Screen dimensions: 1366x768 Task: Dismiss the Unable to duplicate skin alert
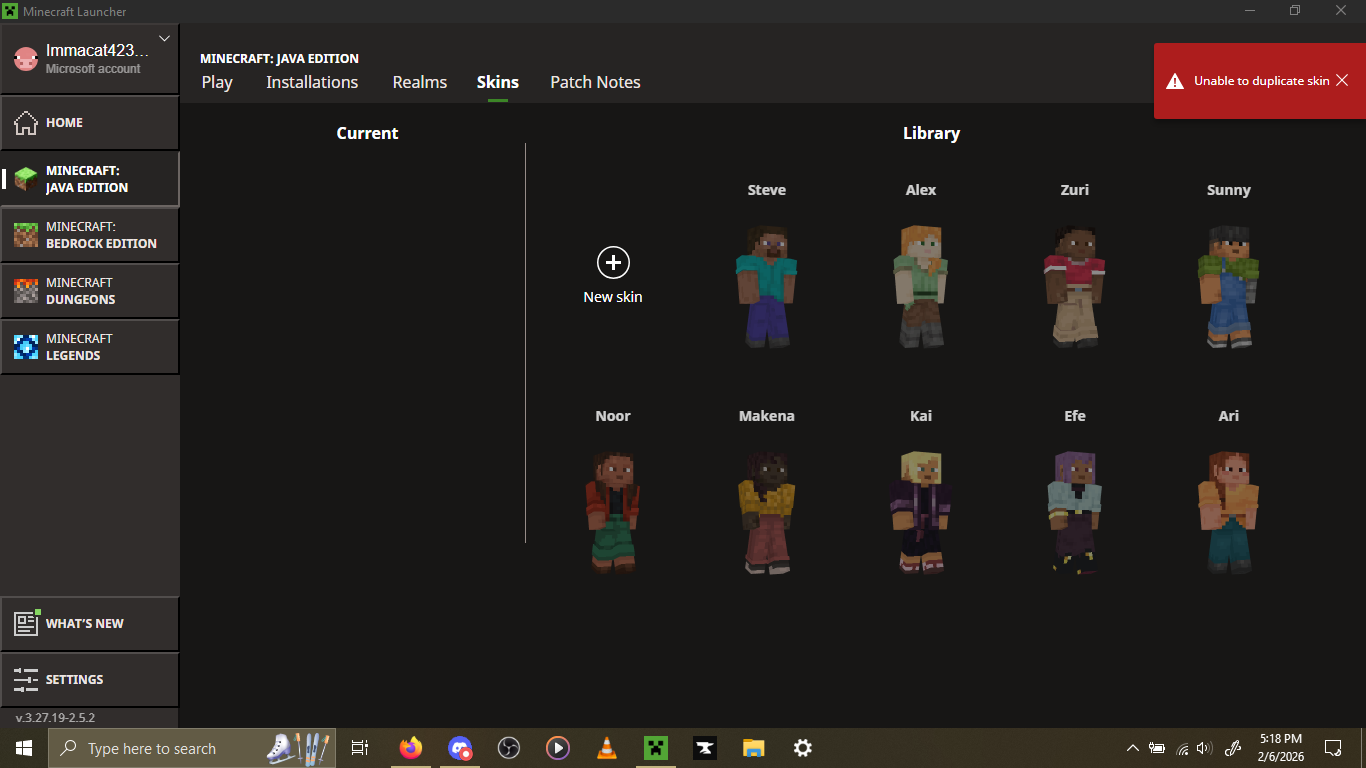(x=1342, y=81)
